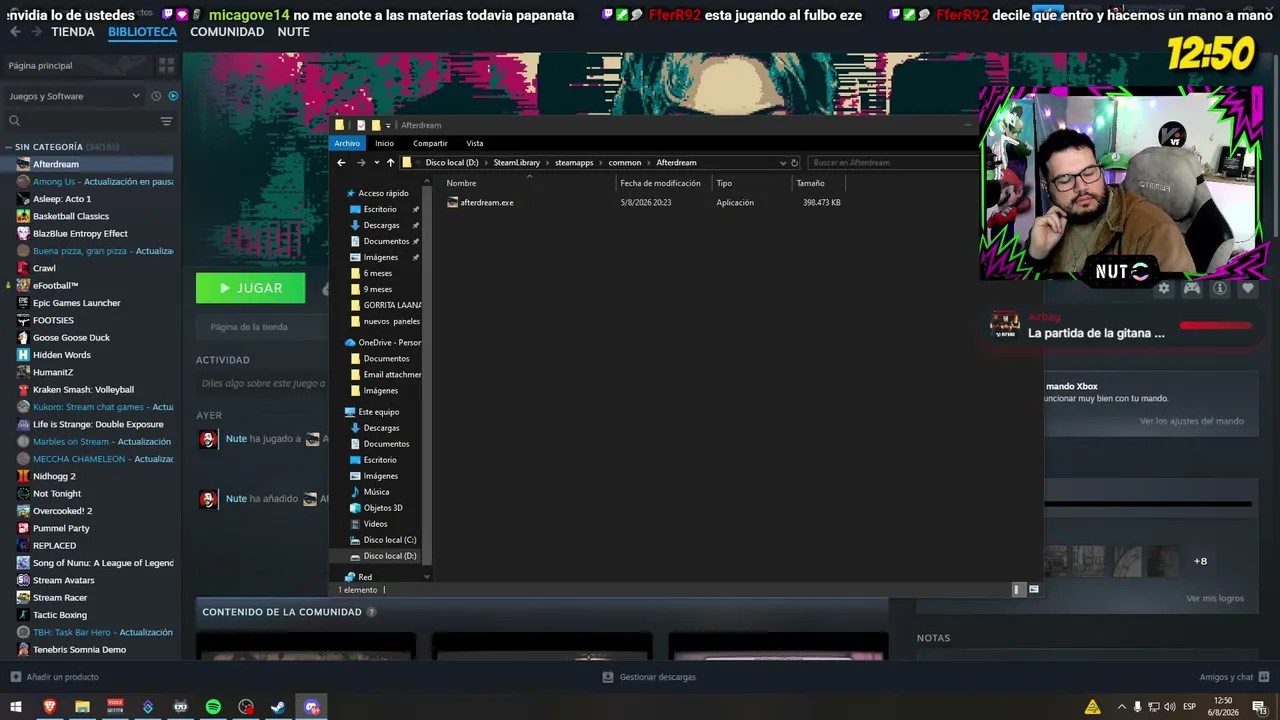Open the Steam library grid view icon

tap(166, 65)
